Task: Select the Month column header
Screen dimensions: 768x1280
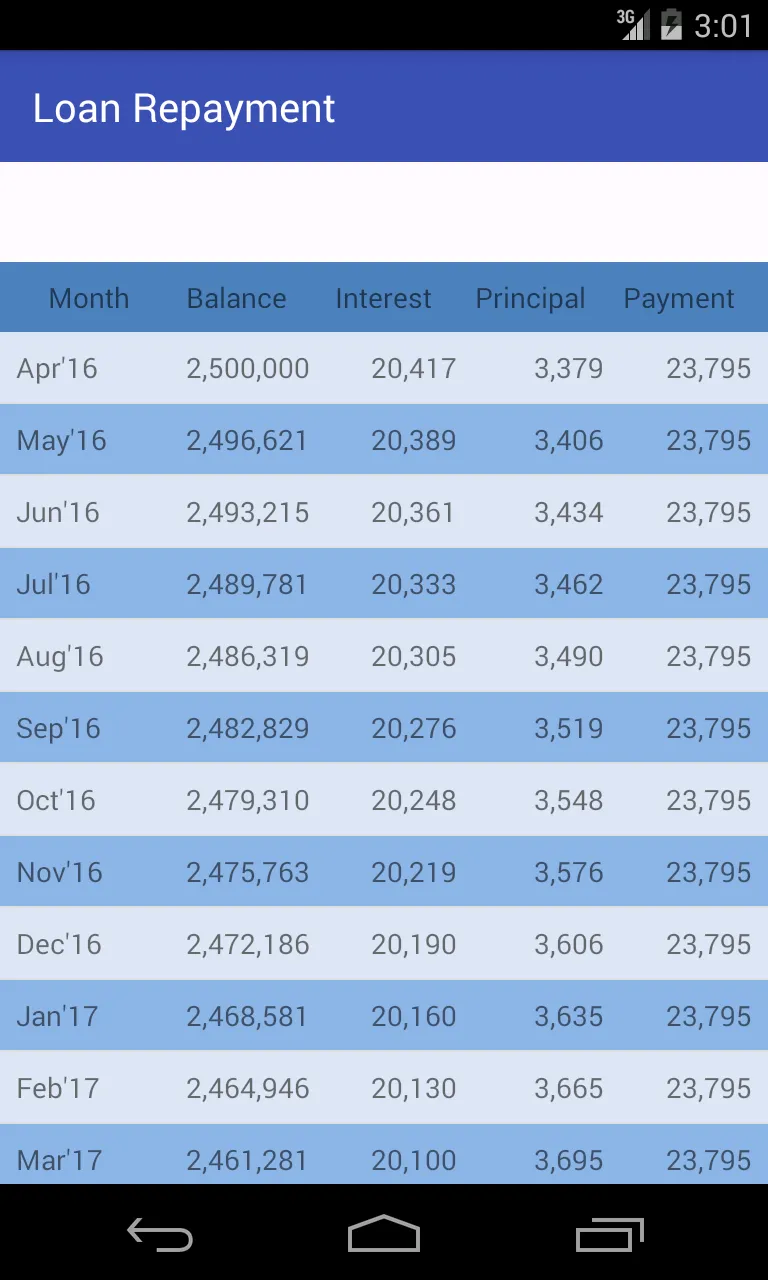Action: pyautogui.click(x=89, y=298)
